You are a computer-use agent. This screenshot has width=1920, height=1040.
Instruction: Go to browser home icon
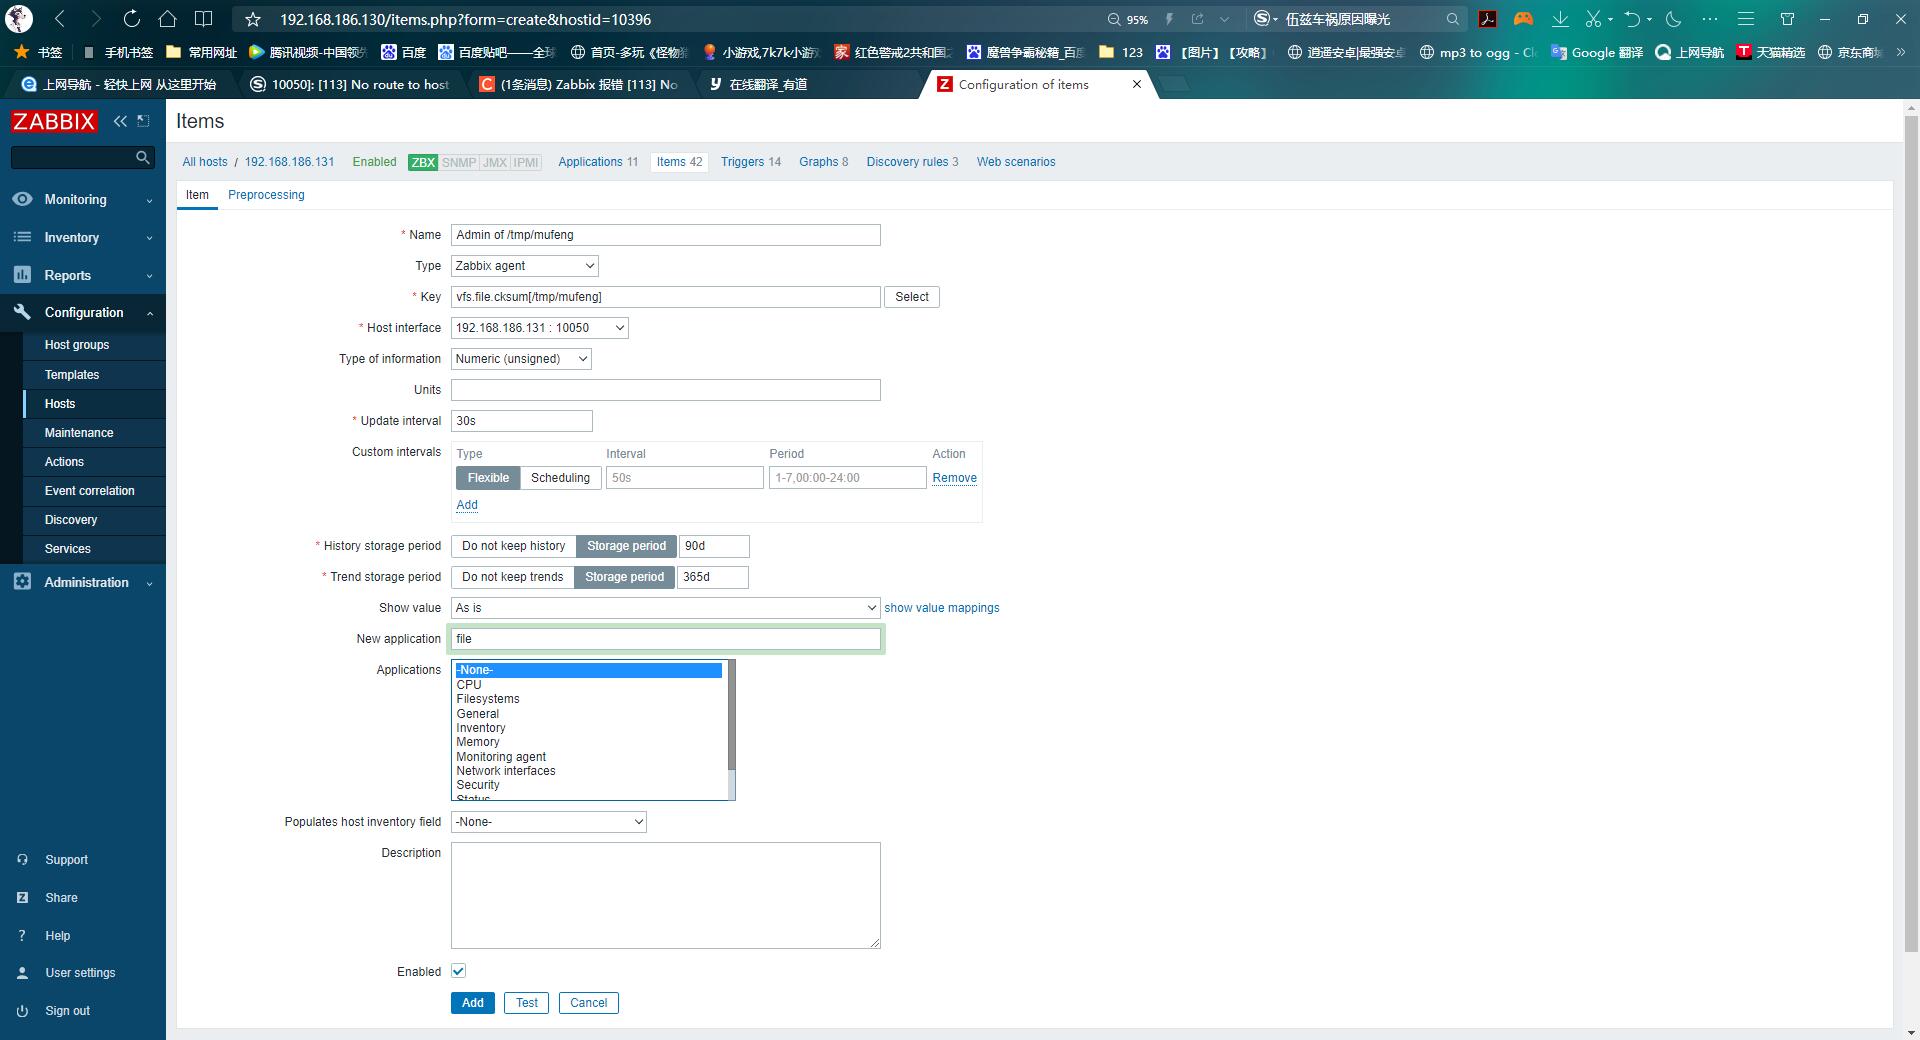pos(167,19)
